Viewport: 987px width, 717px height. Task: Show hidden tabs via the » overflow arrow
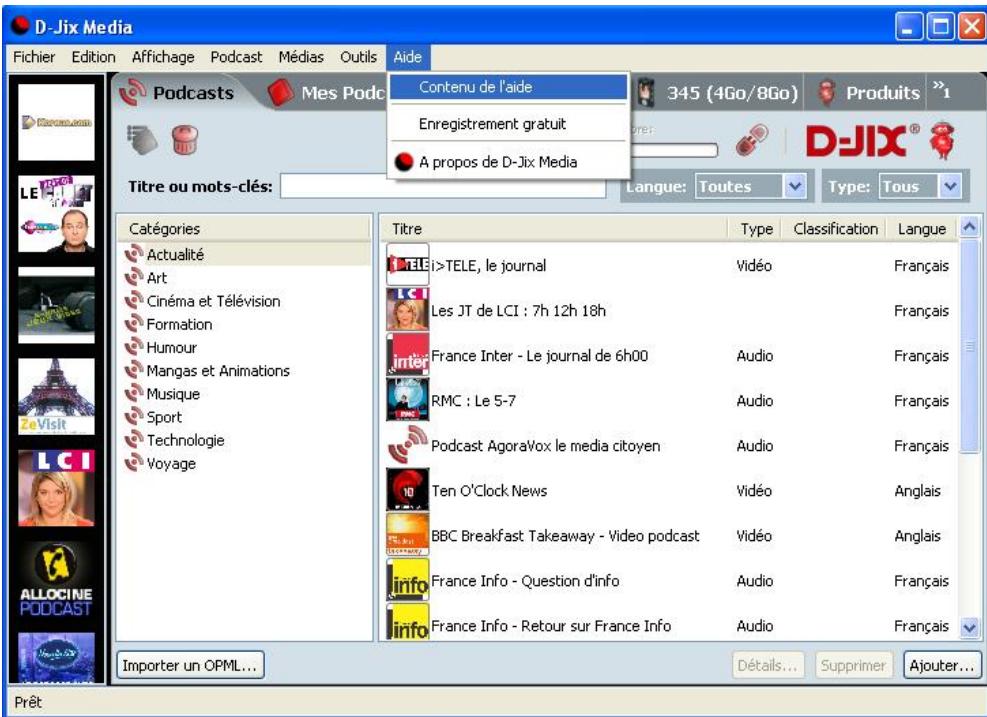[942, 91]
